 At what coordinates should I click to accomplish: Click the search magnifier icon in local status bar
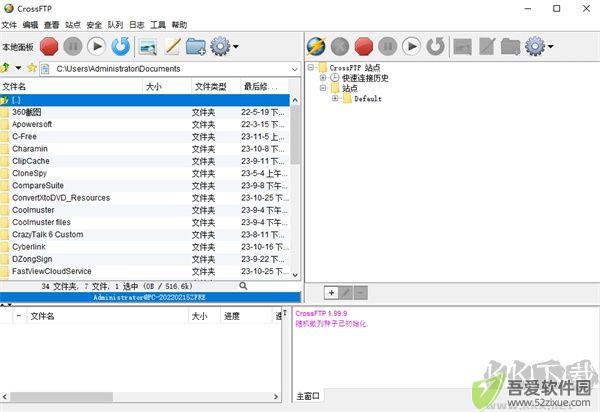(243, 286)
